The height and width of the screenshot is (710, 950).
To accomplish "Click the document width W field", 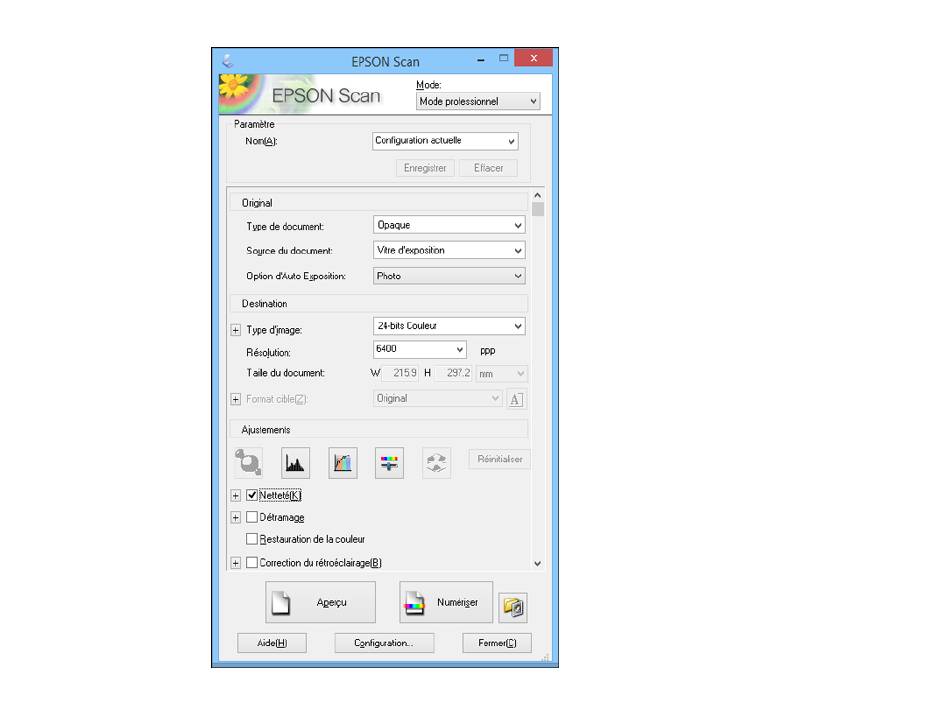I will pos(400,373).
